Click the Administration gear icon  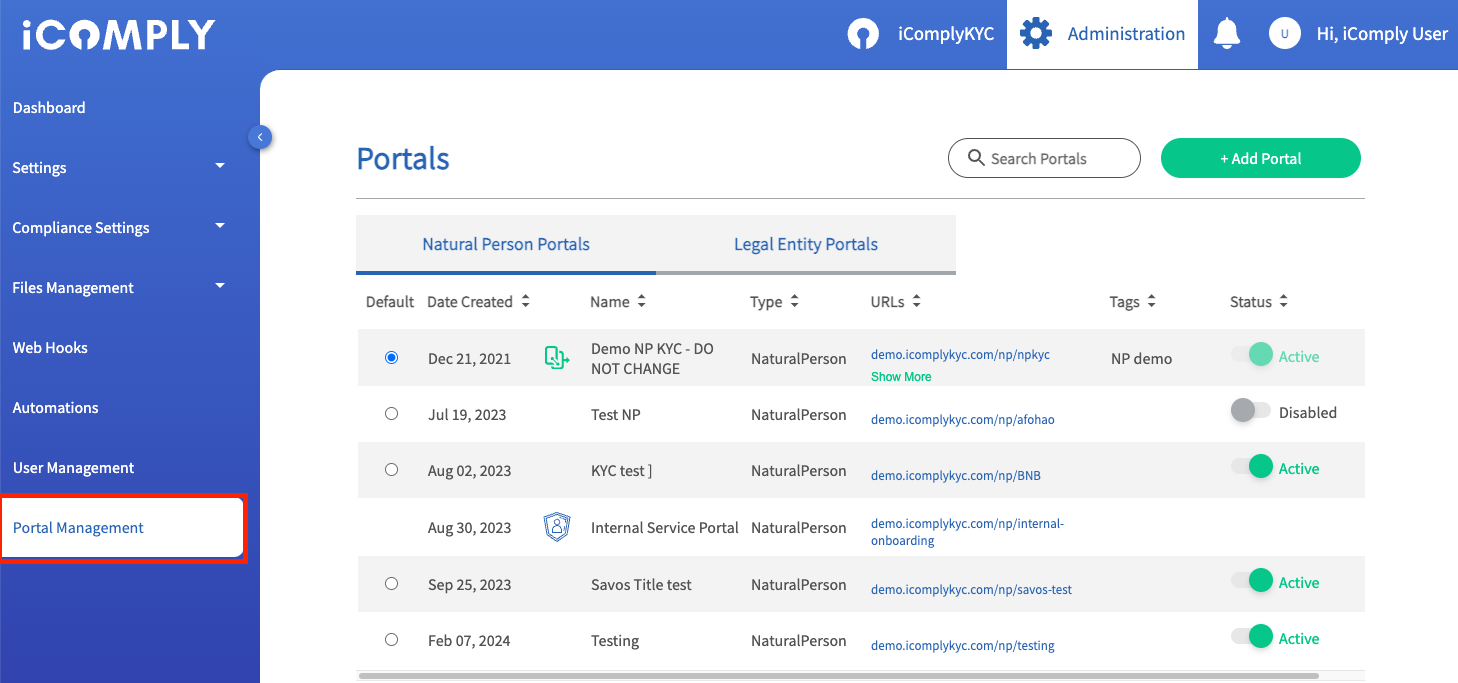click(1036, 34)
